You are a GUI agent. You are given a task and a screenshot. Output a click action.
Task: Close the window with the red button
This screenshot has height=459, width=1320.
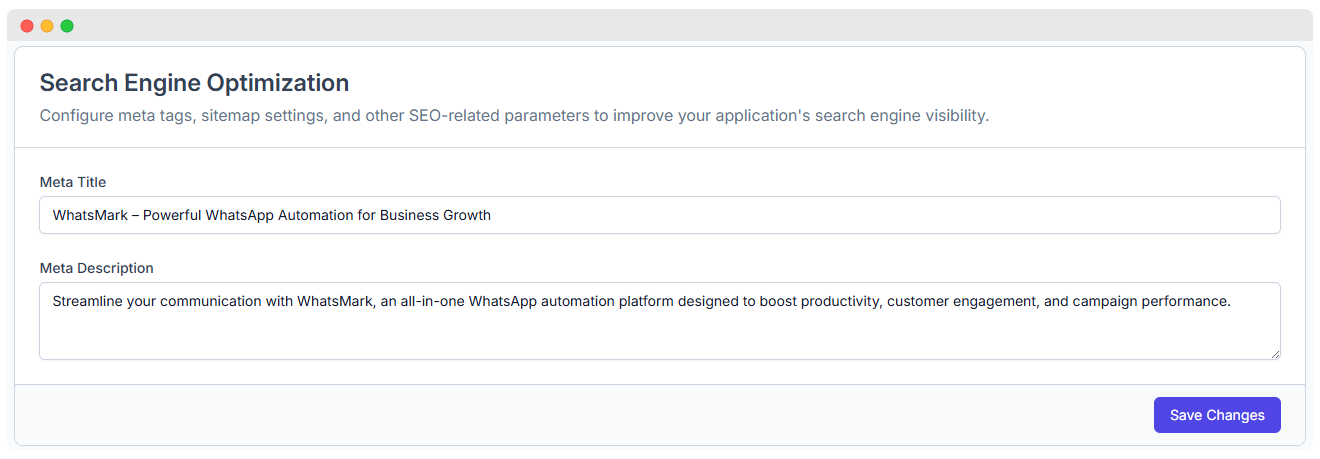27,26
